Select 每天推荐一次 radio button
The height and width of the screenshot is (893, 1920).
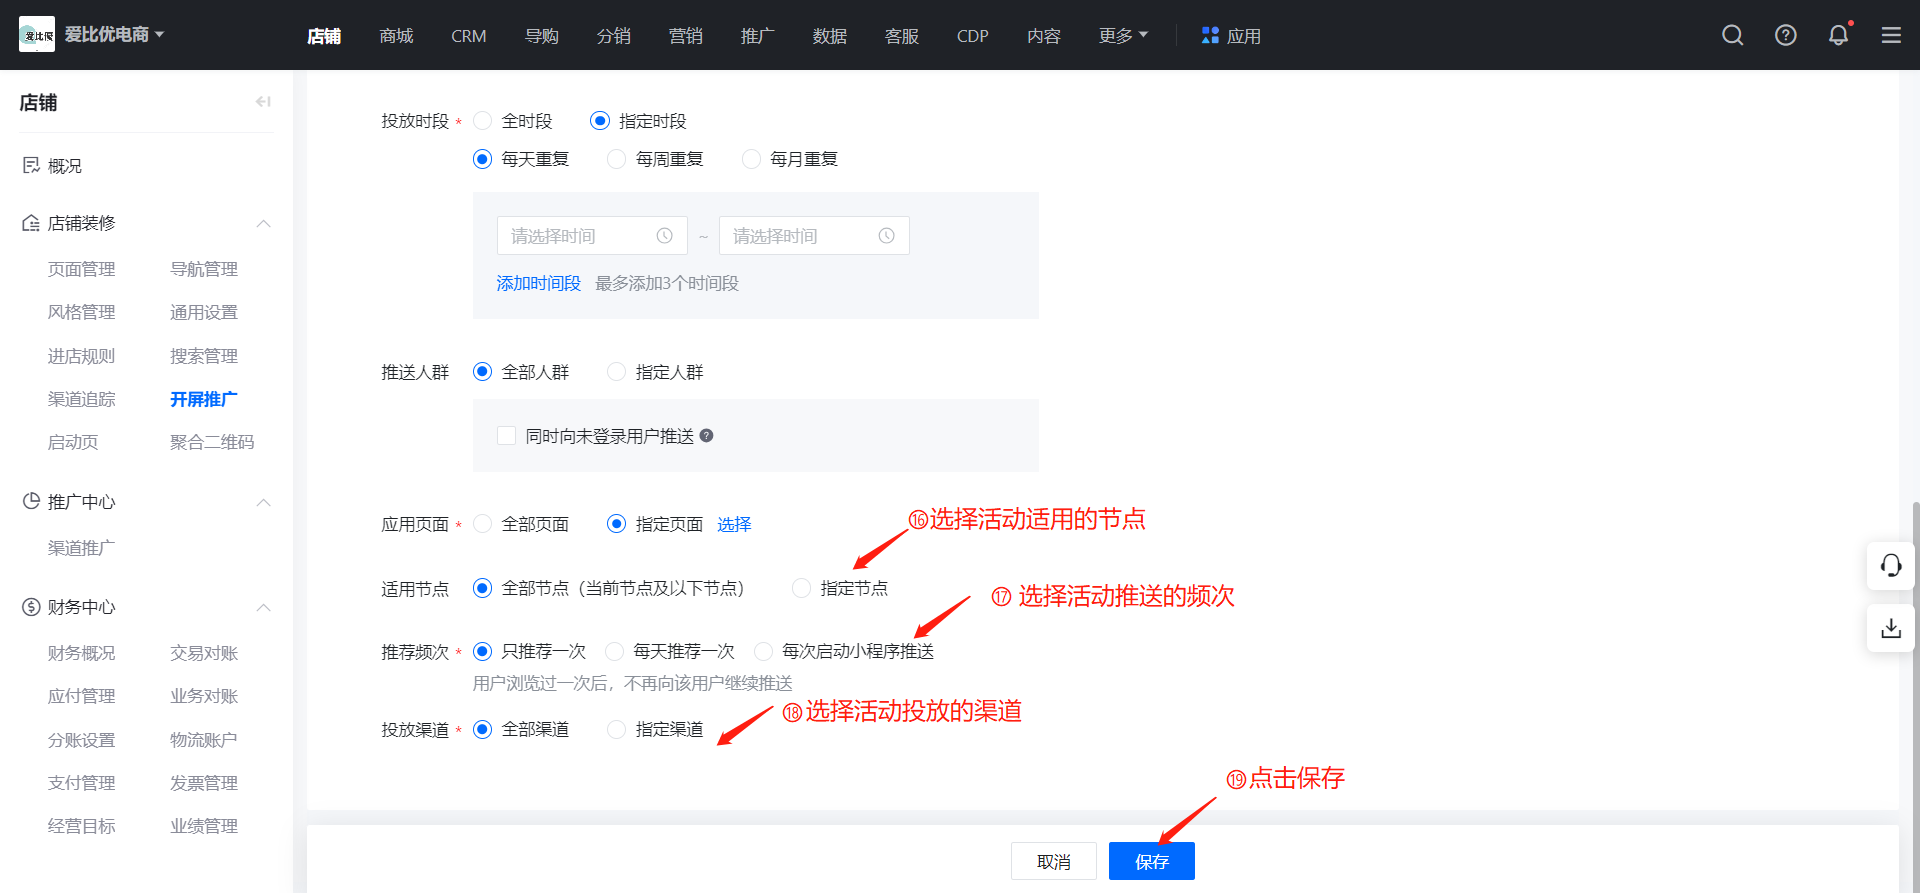pos(615,651)
